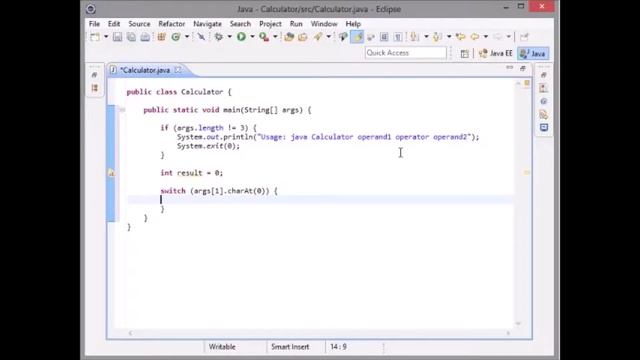640x360 pixels.
Task: Toggle the Pin Editor icon
Action: pos(524,37)
